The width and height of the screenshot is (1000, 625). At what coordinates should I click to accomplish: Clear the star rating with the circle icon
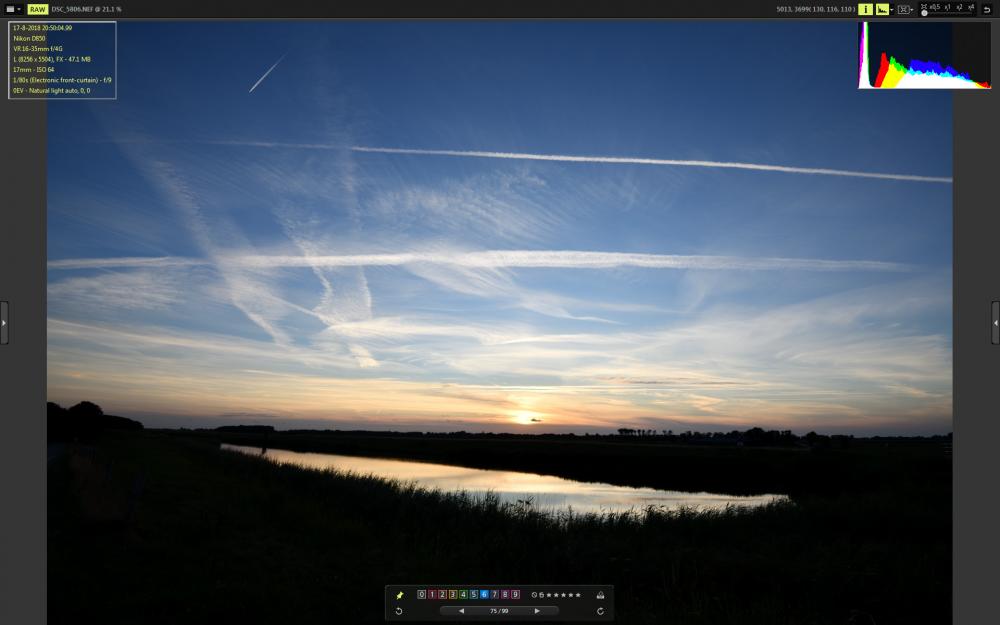point(534,595)
